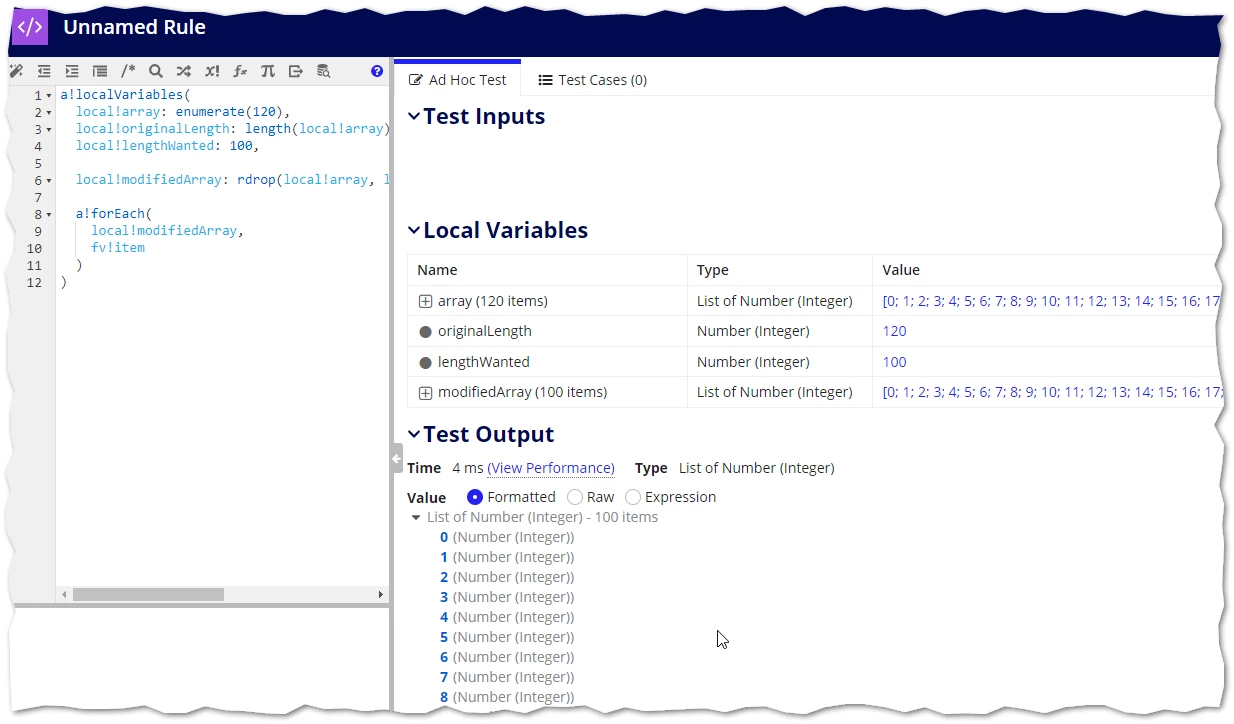Collapse the Test Output section
Viewport: 1234px width, 724px height.
pos(414,434)
